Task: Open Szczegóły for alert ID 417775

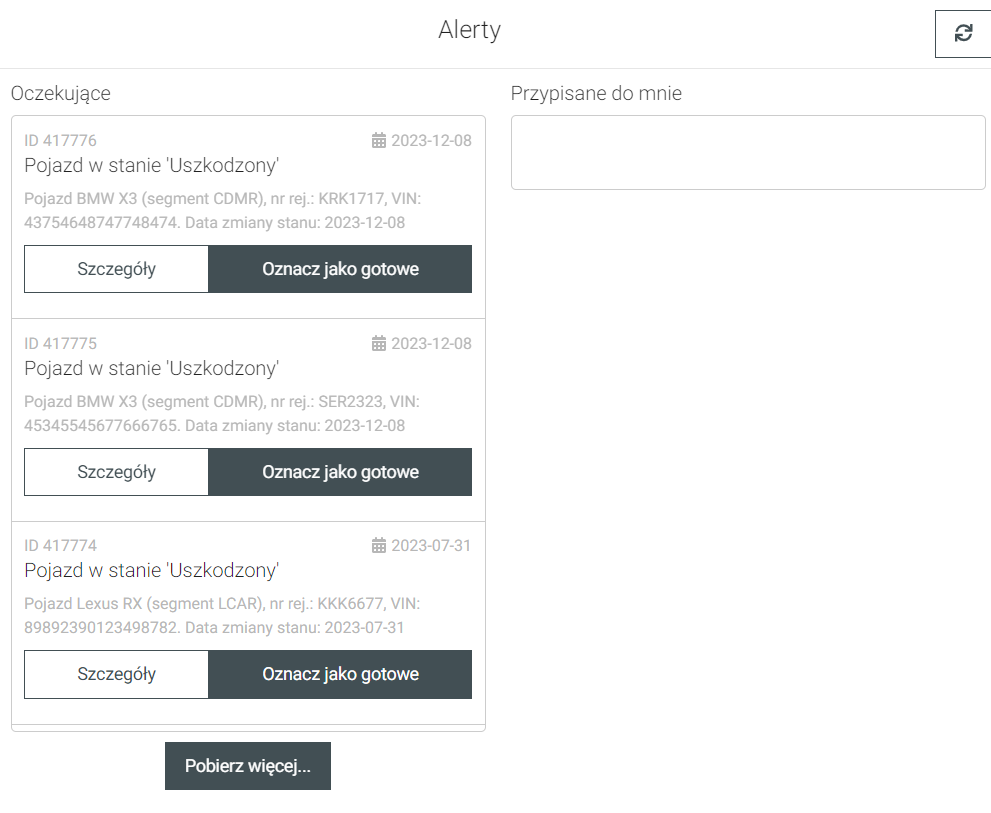Action: pos(116,472)
